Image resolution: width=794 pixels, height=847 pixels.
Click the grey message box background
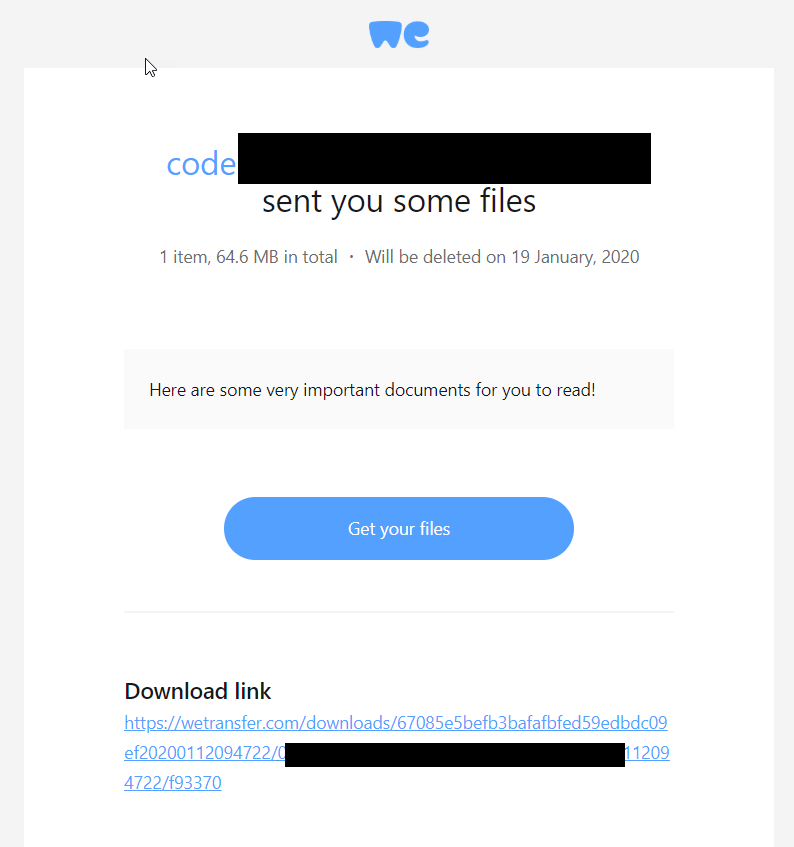tap(399, 416)
